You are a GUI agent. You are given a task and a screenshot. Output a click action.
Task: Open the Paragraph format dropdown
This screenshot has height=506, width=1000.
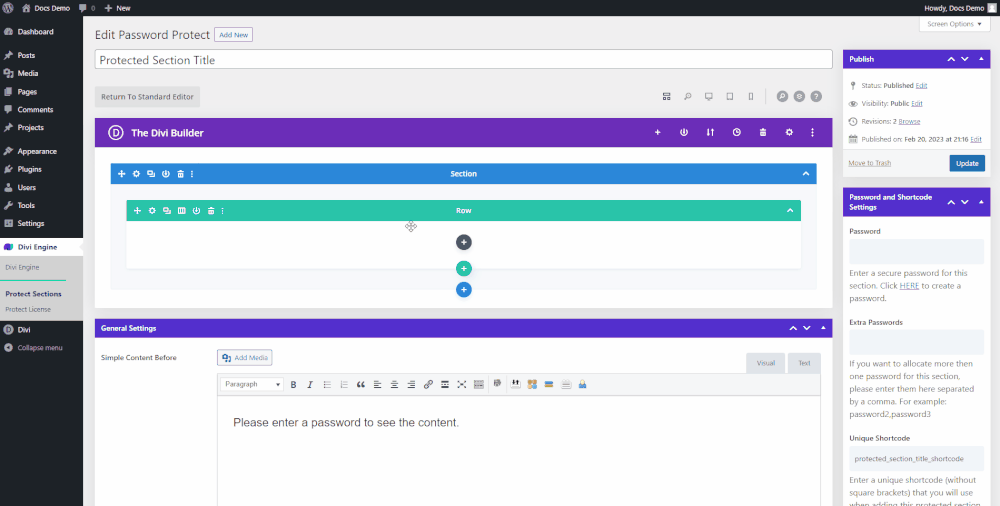pyautogui.click(x=253, y=384)
